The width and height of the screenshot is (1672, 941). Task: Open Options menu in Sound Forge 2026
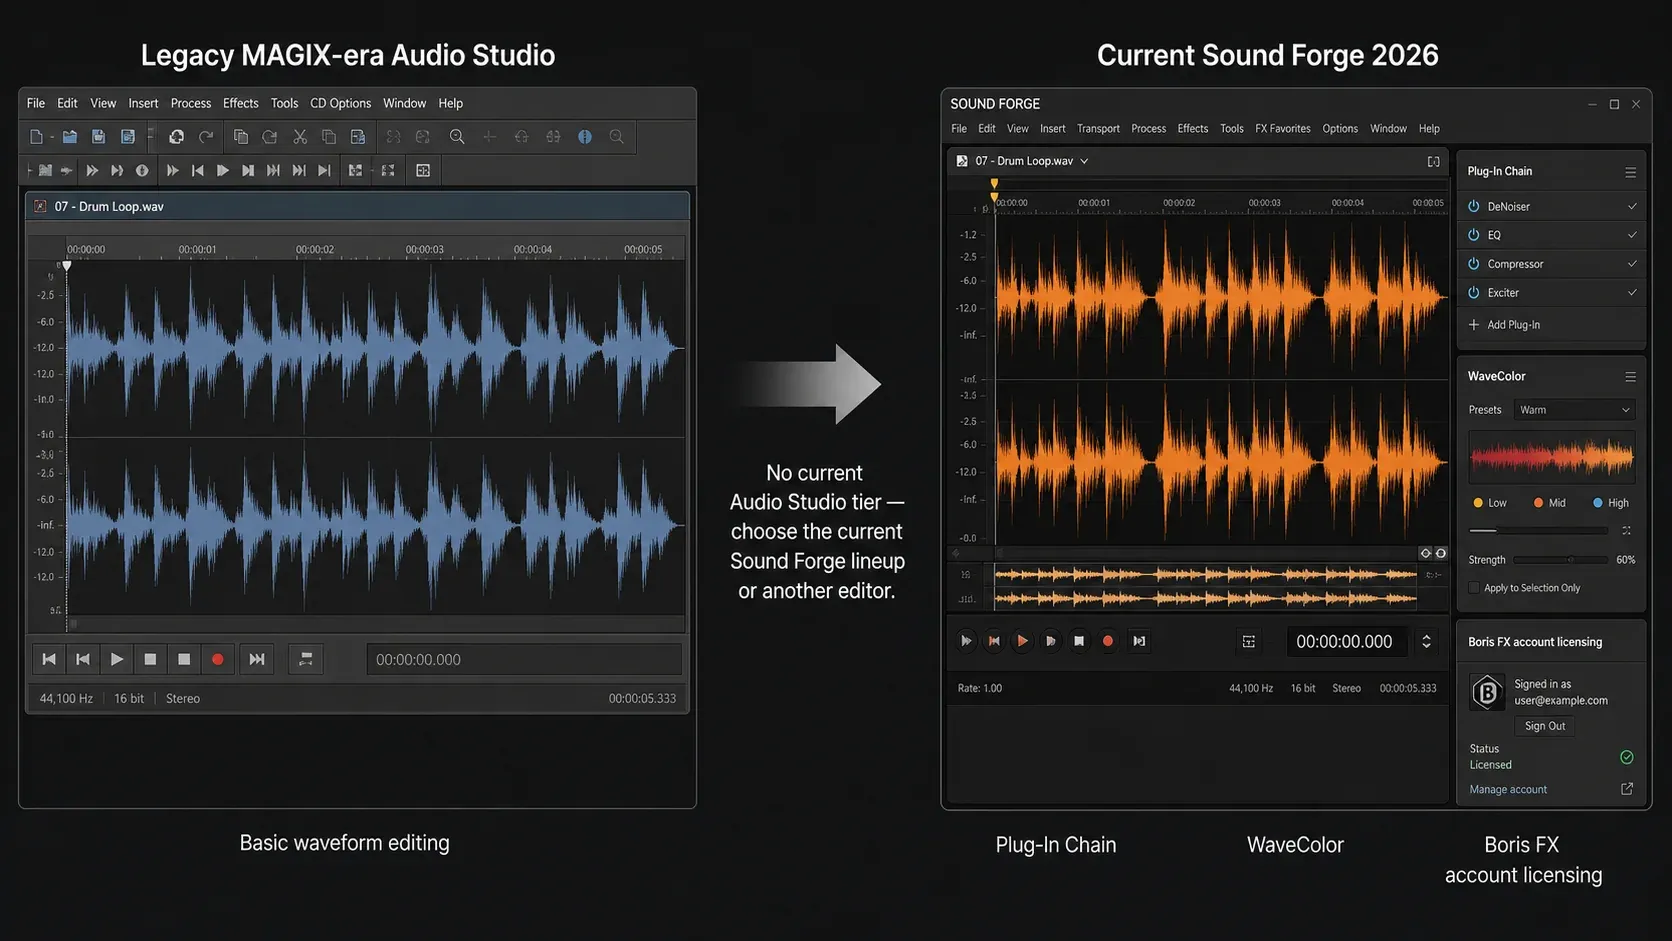[x=1340, y=129]
